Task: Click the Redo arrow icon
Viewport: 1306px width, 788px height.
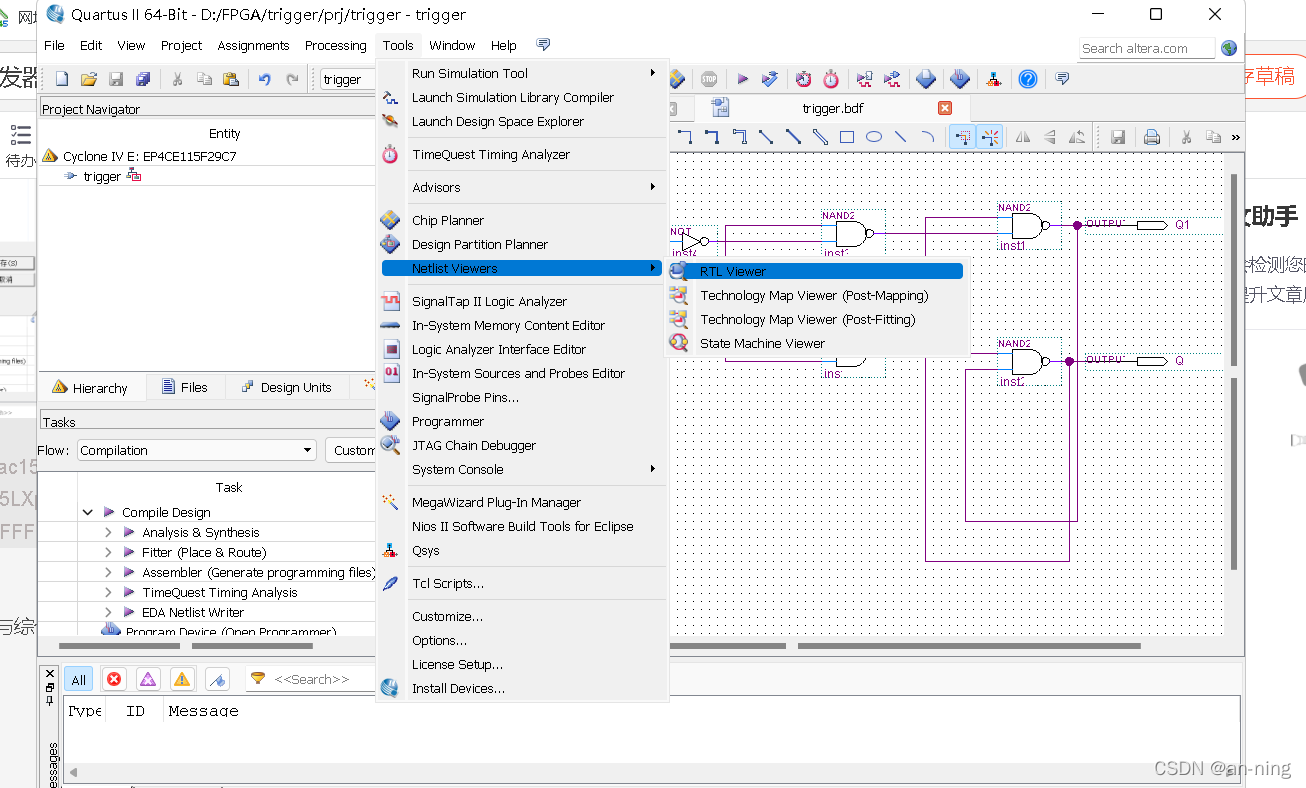Action: pyautogui.click(x=293, y=79)
